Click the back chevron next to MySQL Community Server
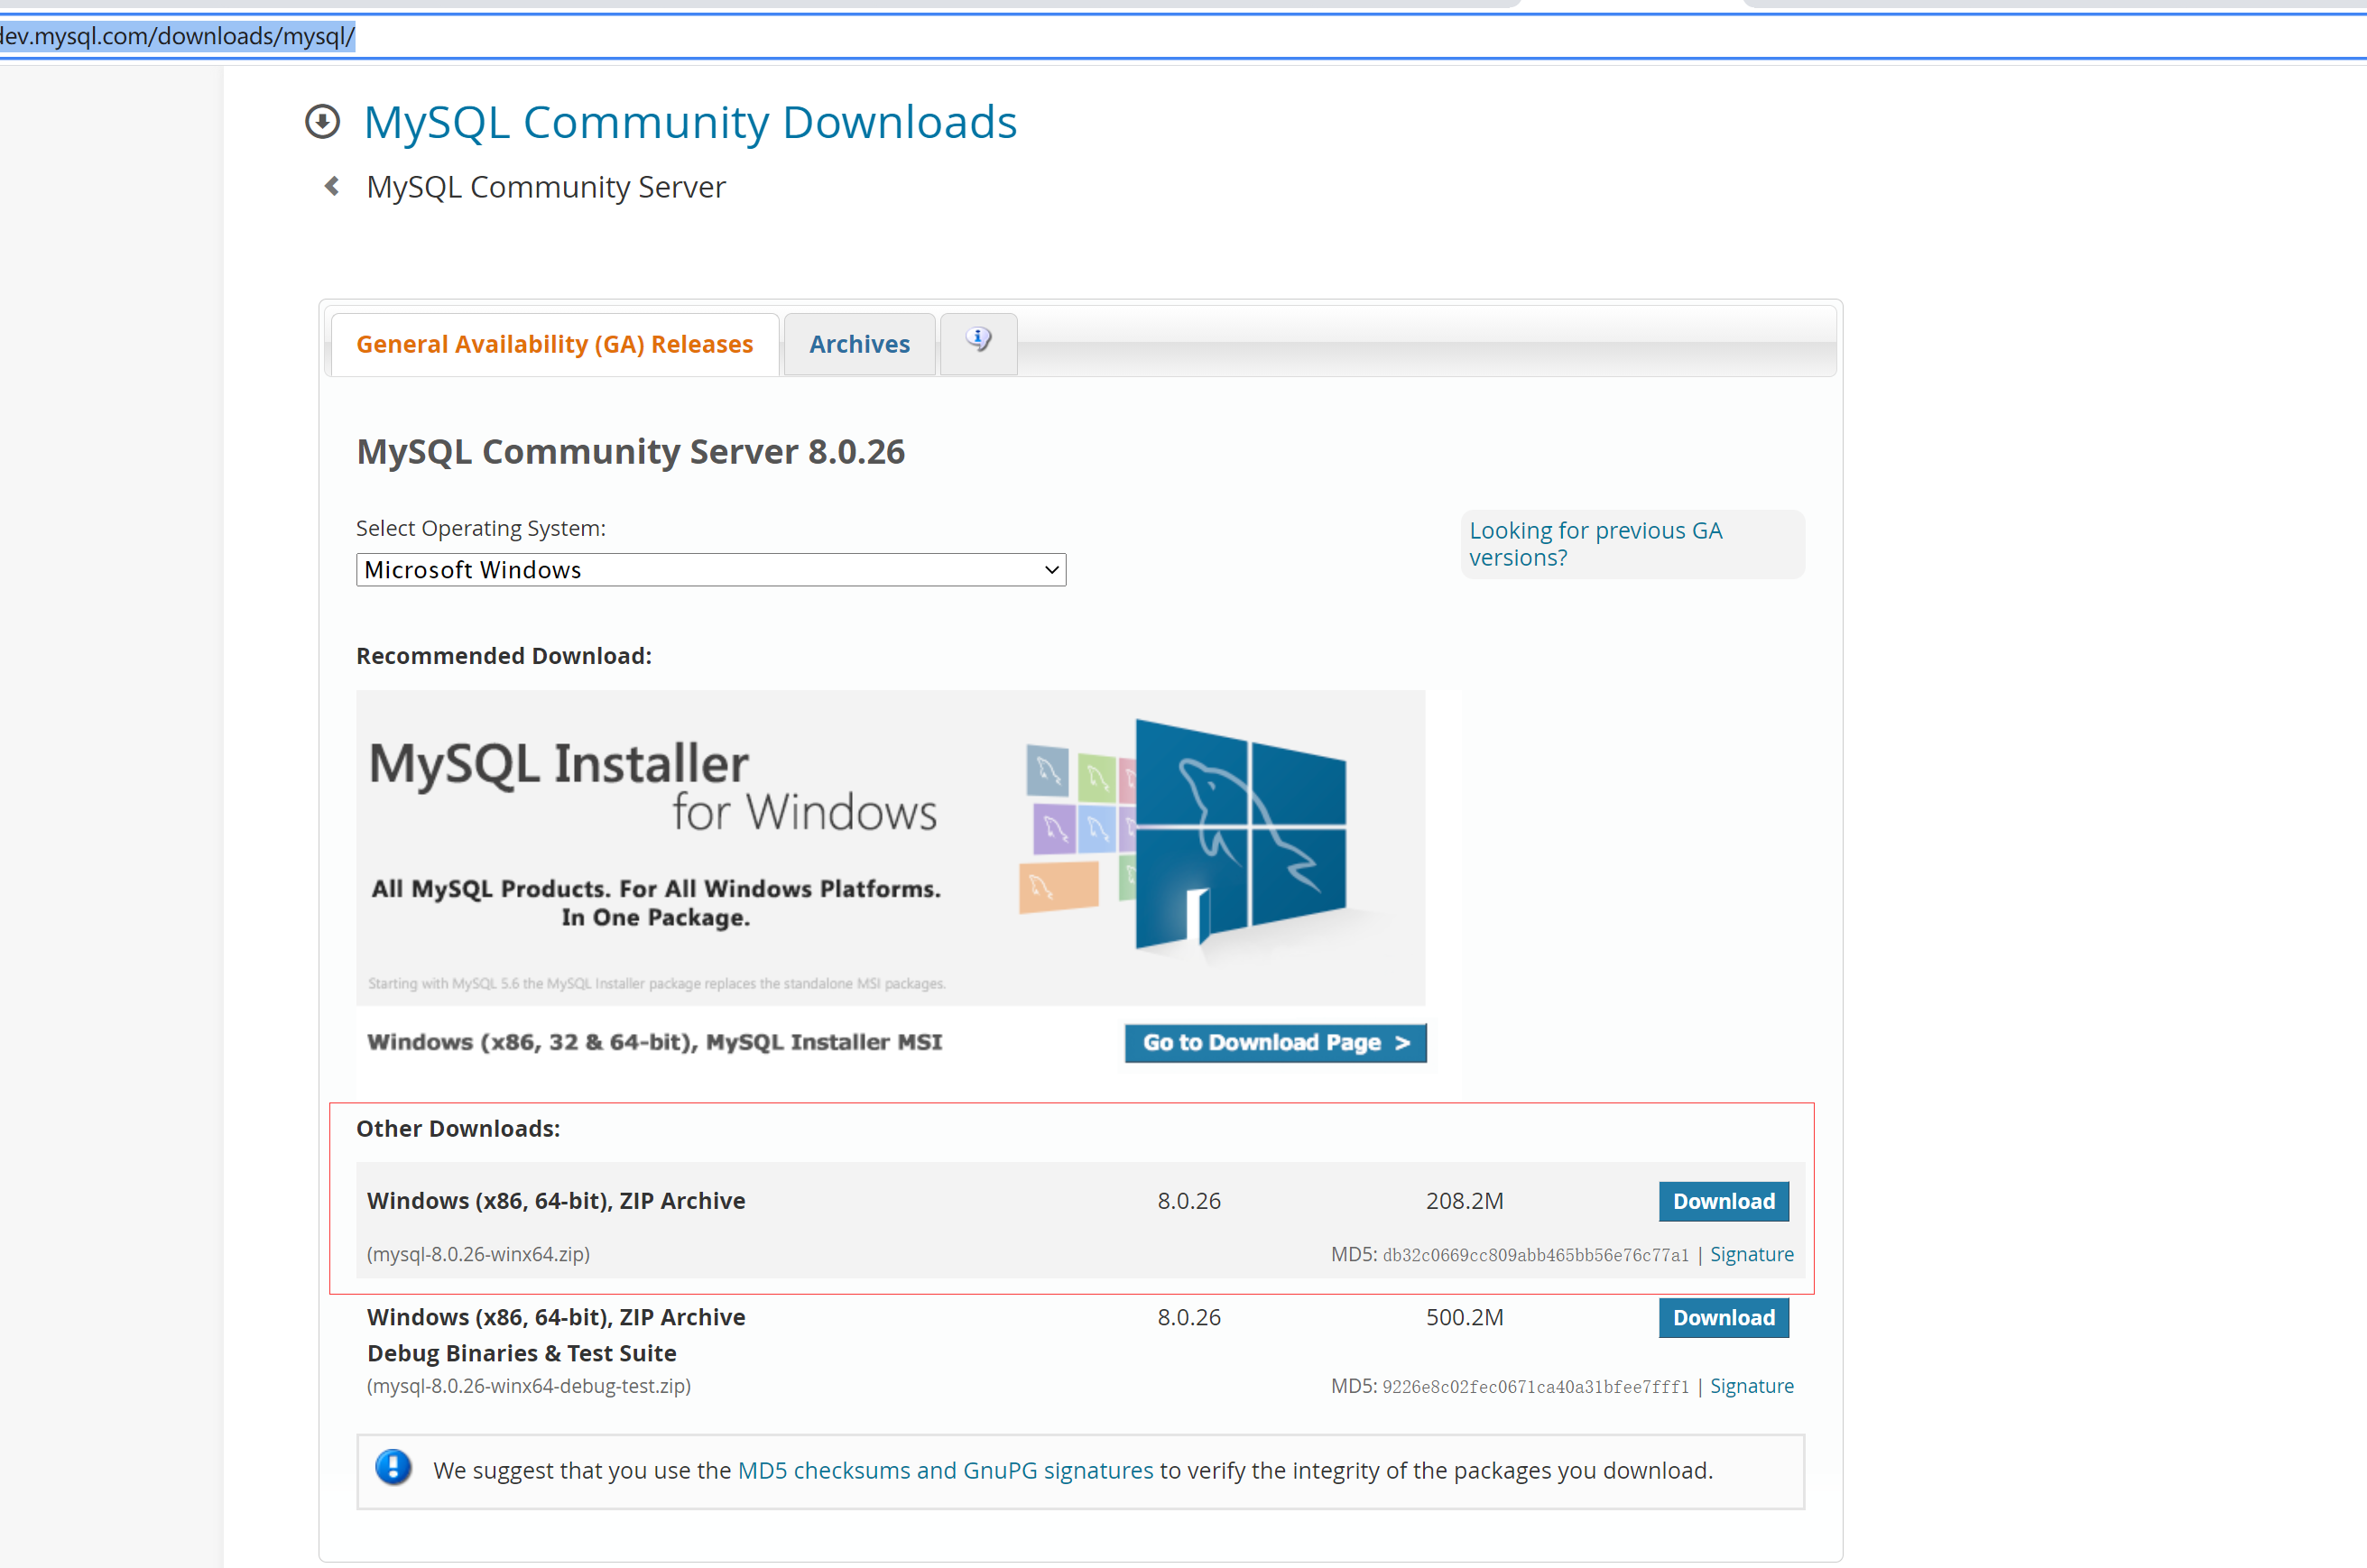2367x1568 pixels. [x=332, y=186]
